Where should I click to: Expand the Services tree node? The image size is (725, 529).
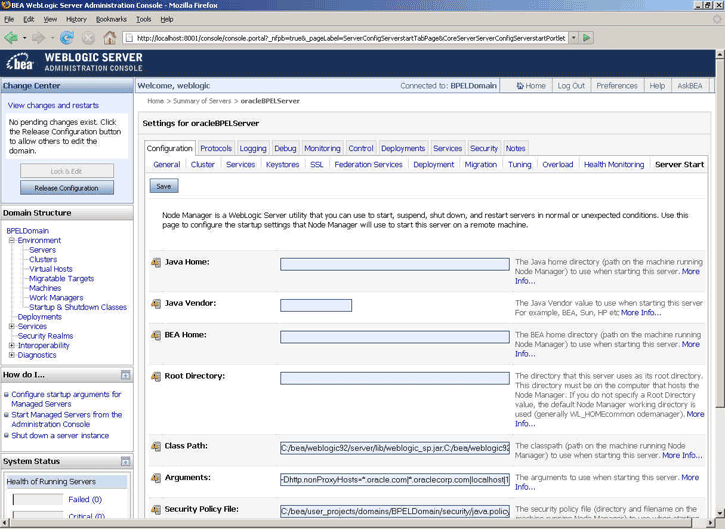pos(12,326)
